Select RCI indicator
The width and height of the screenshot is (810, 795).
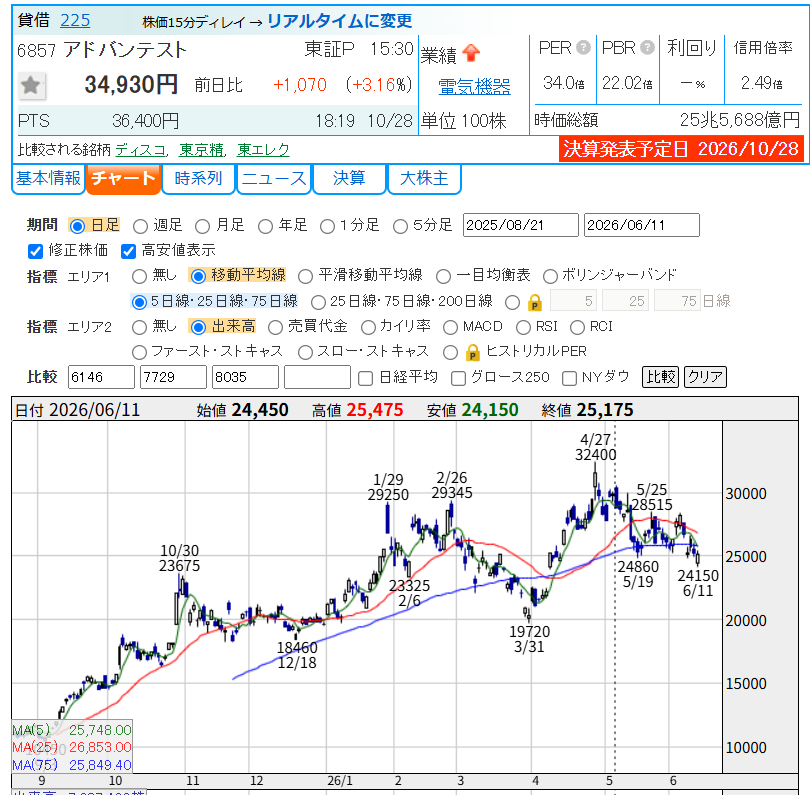coord(577,327)
